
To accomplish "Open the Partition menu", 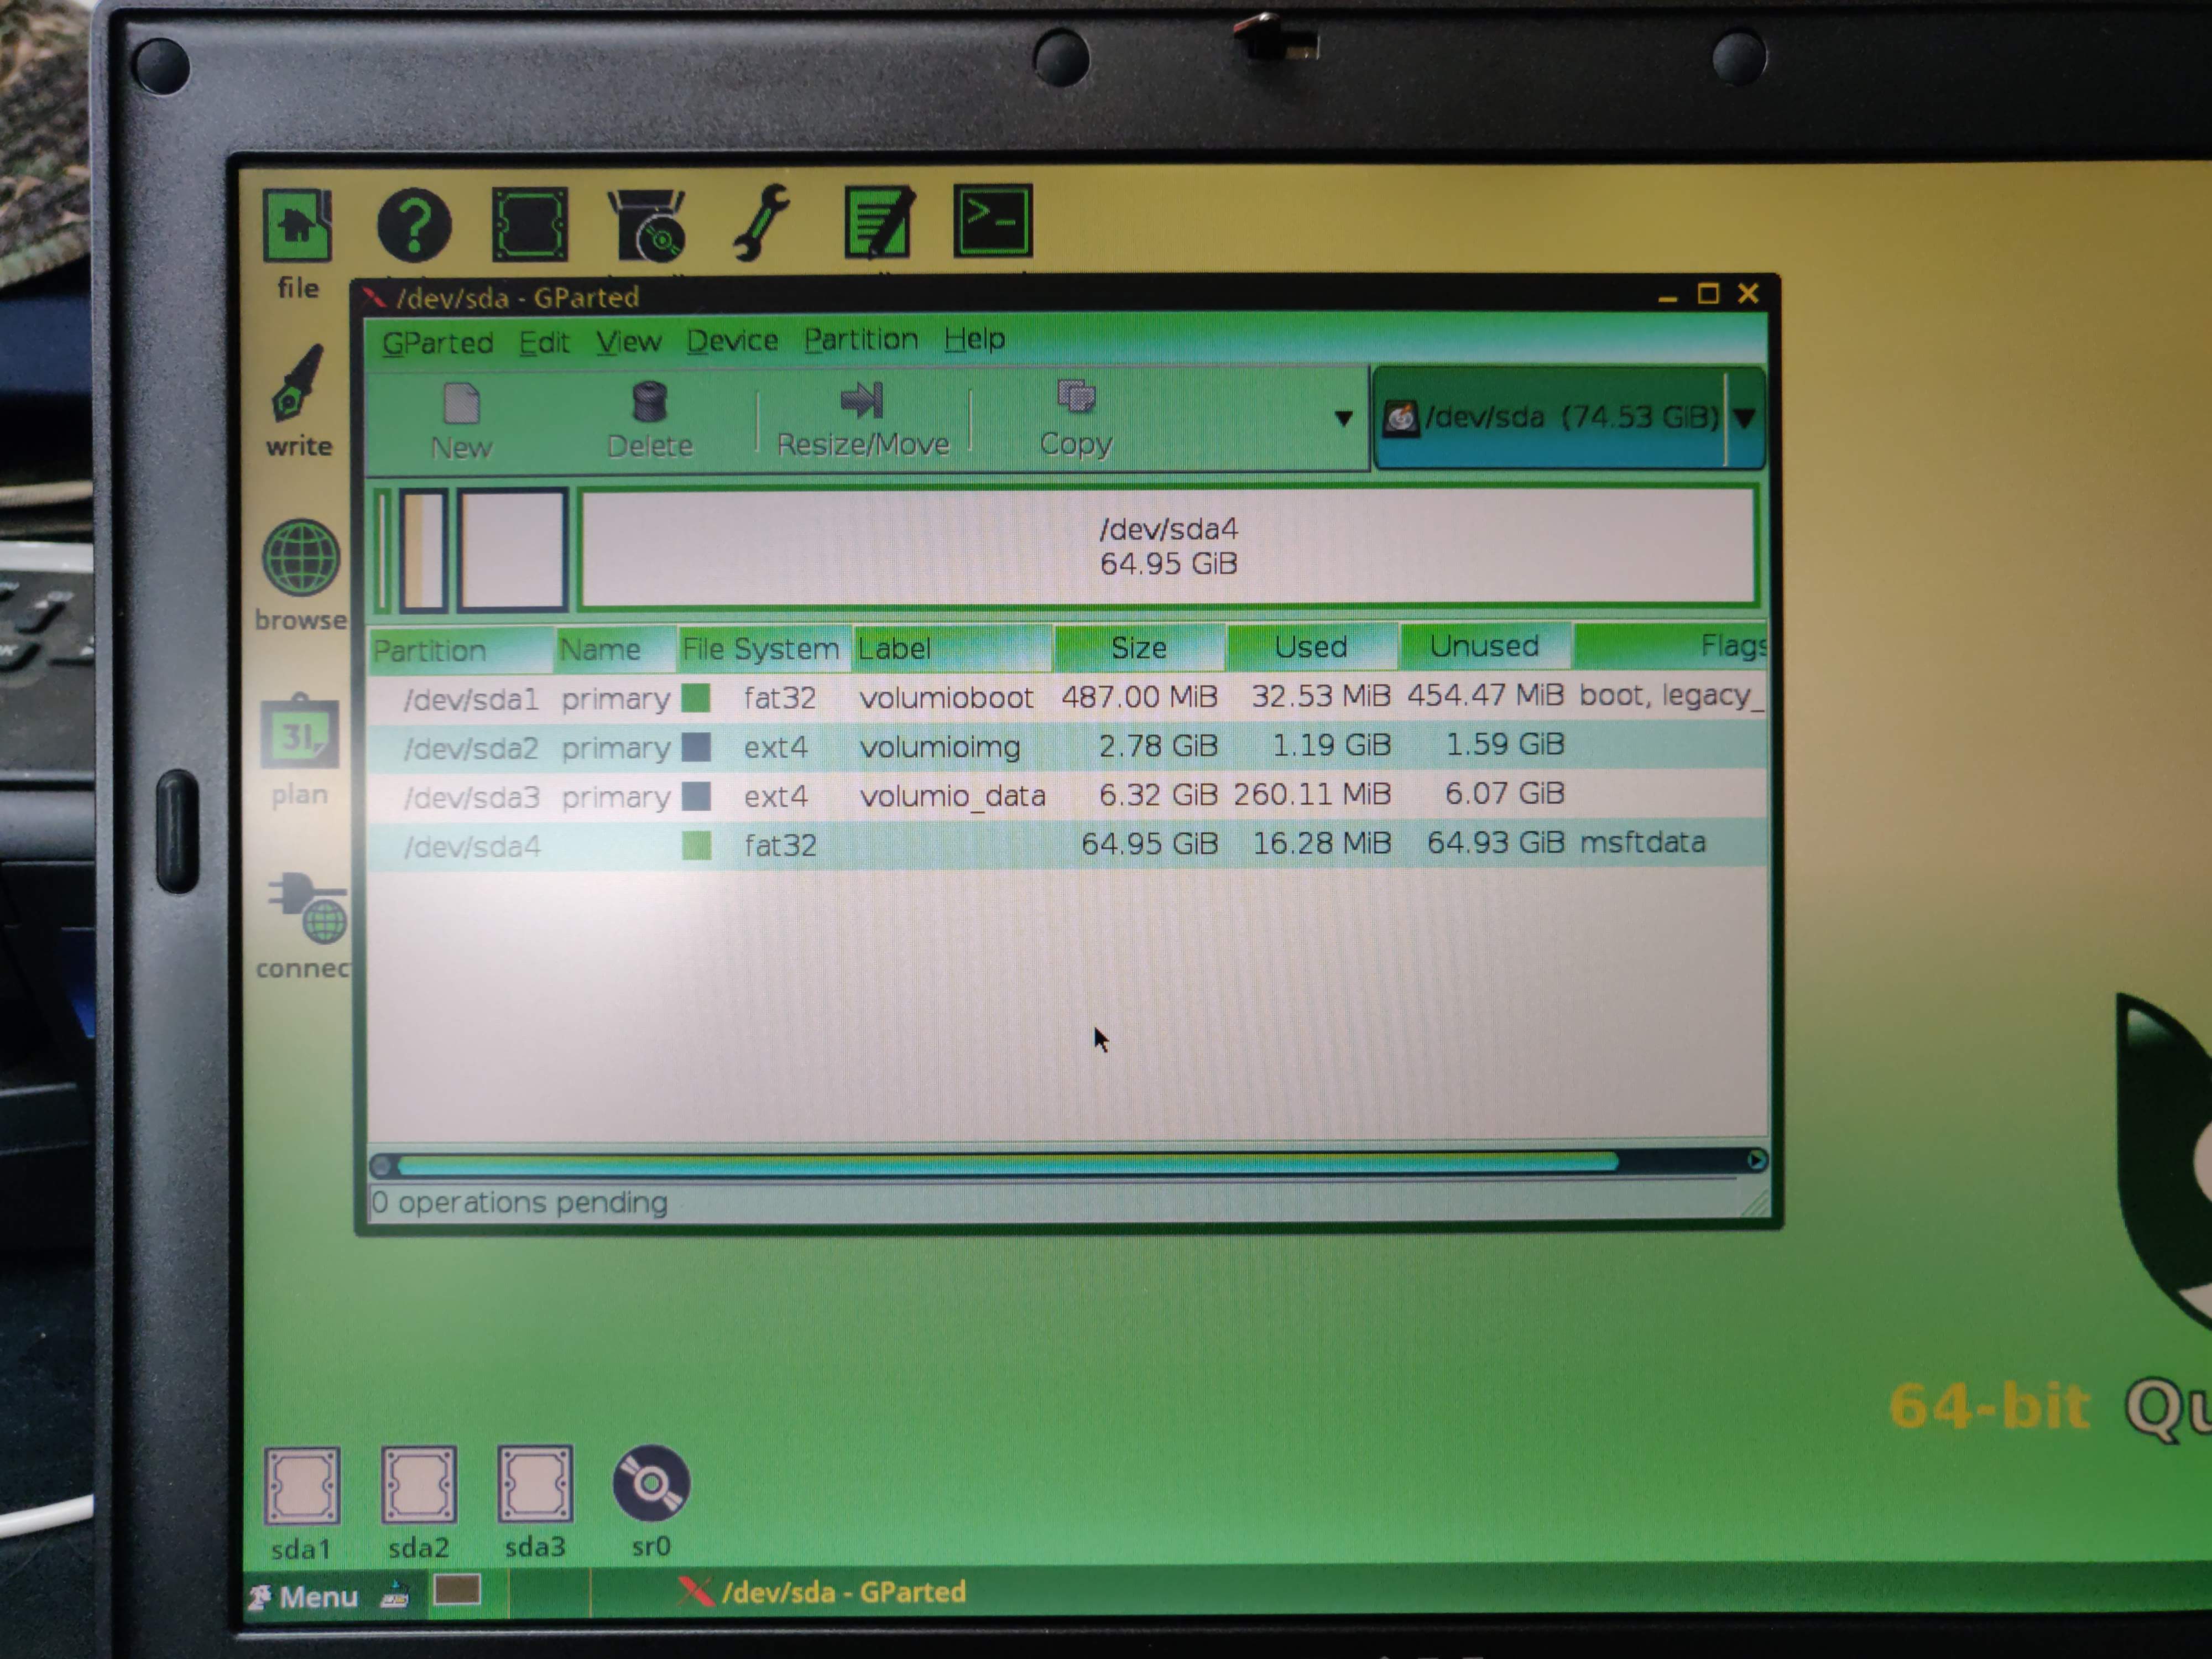I will tap(861, 339).
